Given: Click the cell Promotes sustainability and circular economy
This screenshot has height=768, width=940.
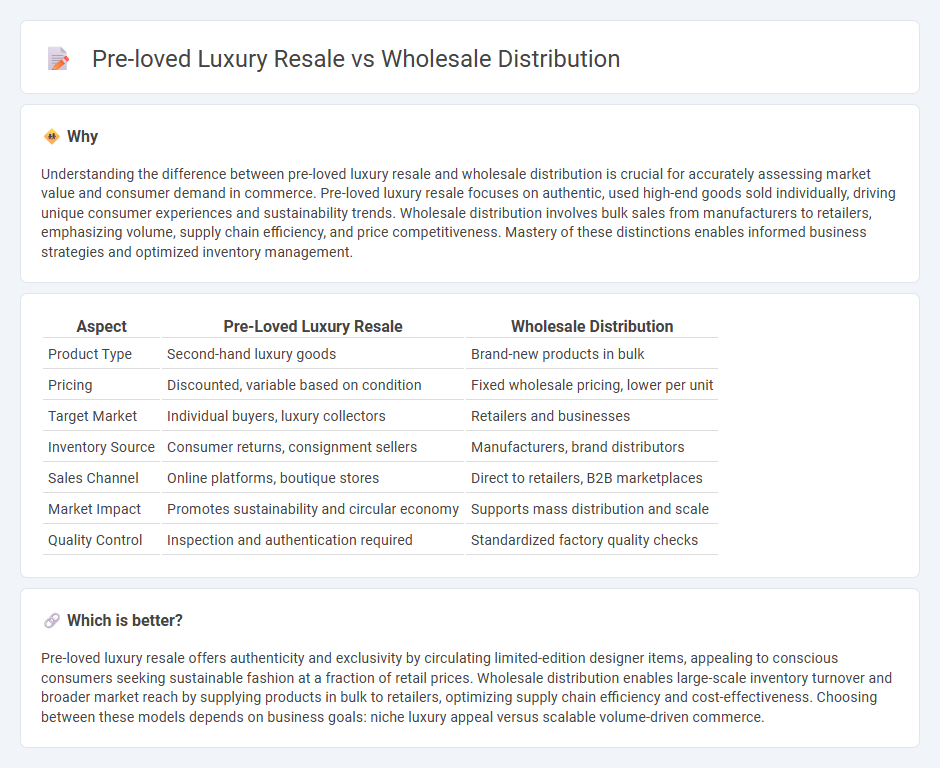Looking at the screenshot, I should point(312,509).
